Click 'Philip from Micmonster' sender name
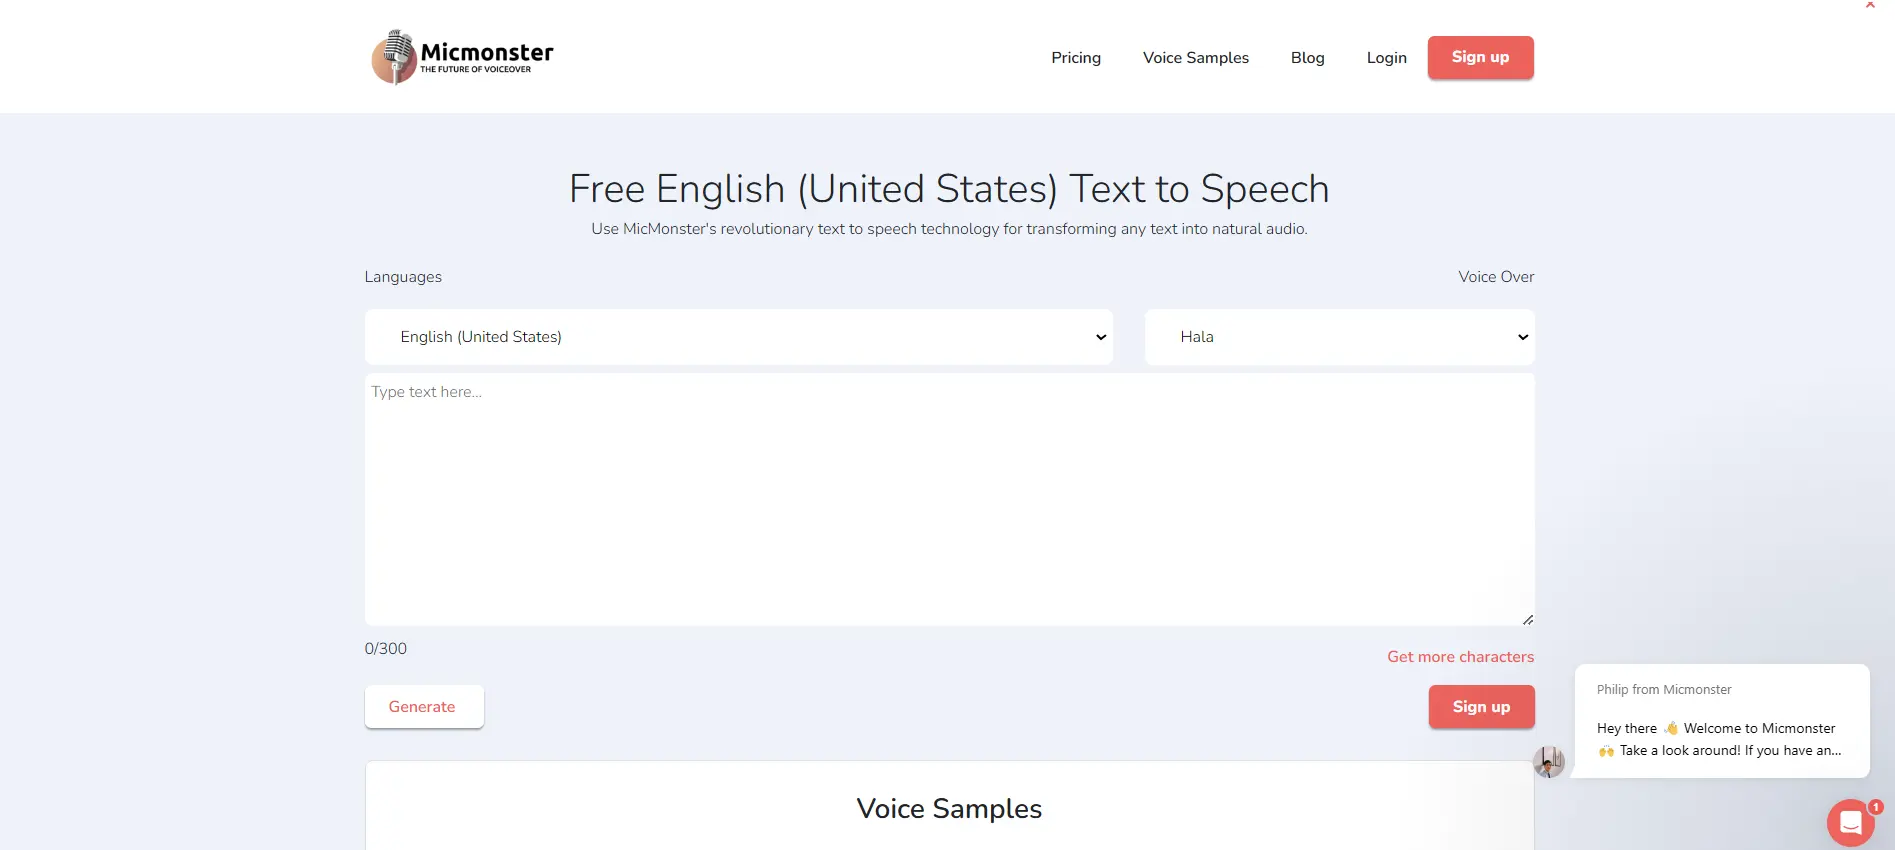 [x=1664, y=690]
